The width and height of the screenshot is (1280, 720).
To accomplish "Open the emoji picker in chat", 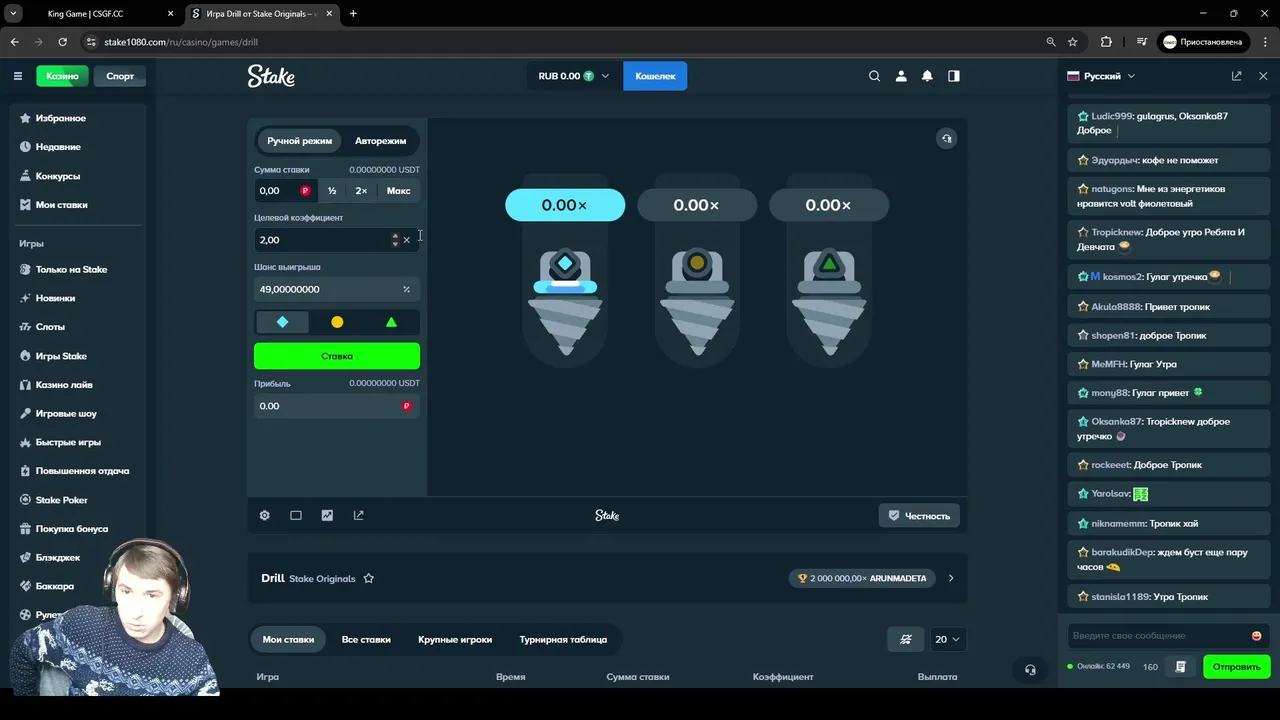I will 1257,636.
